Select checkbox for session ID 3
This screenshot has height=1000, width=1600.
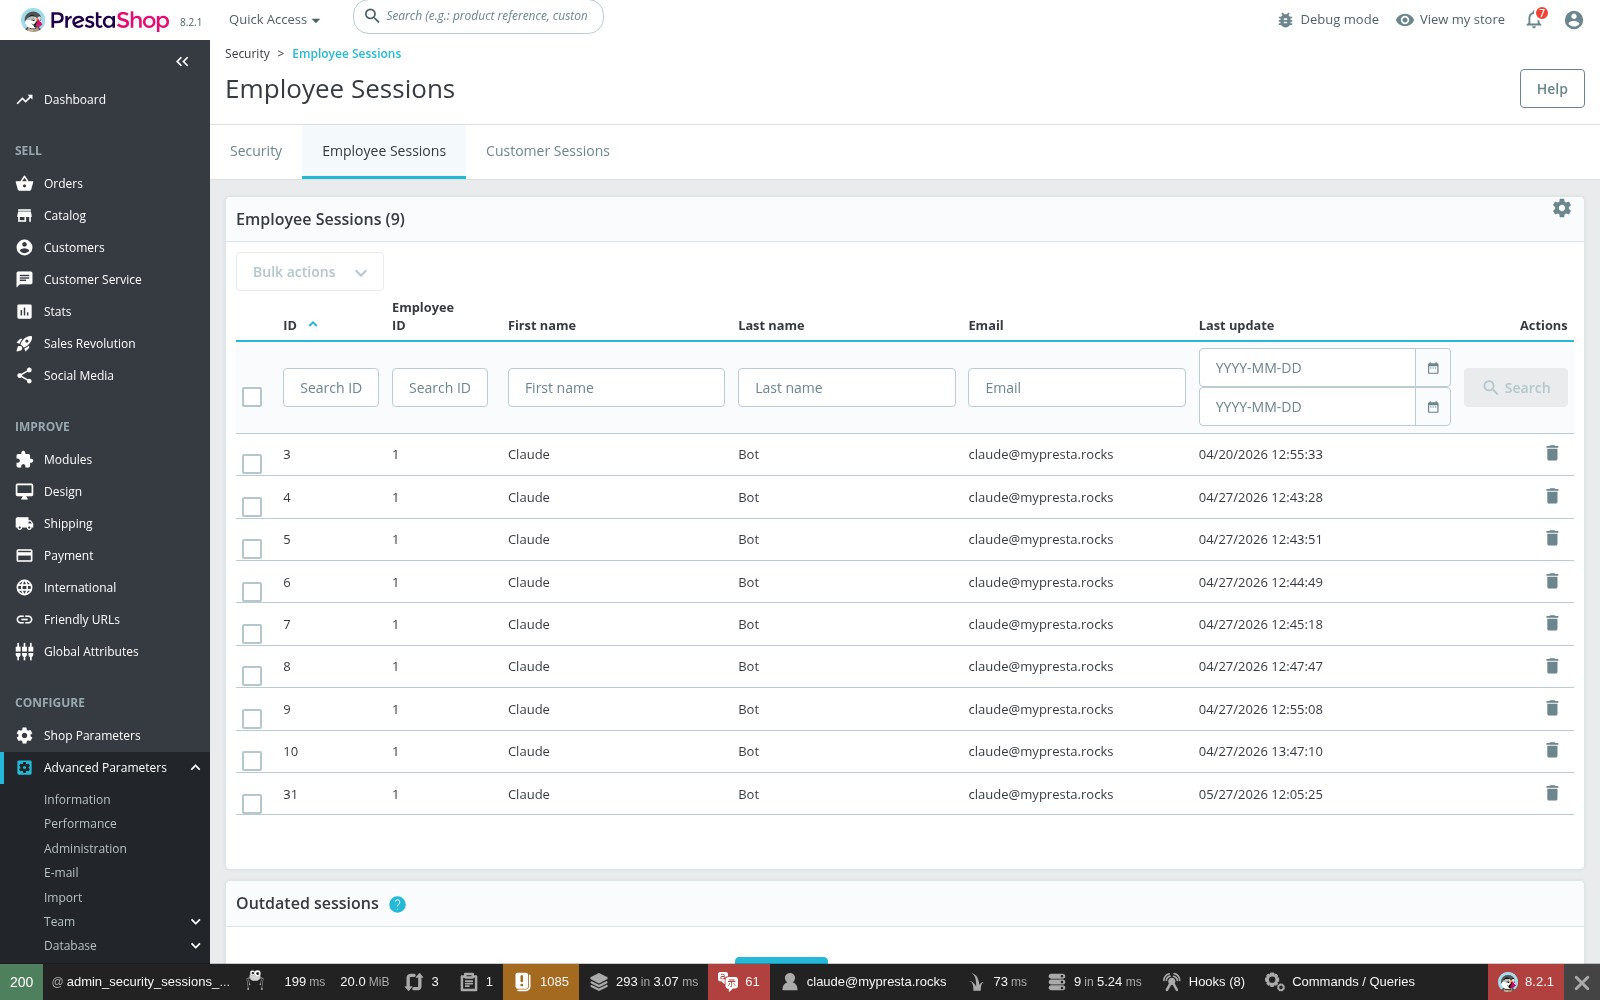tap(252, 464)
